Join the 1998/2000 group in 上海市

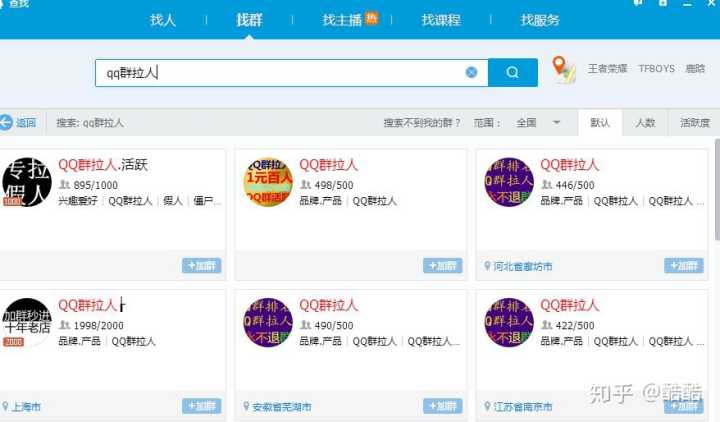point(202,406)
